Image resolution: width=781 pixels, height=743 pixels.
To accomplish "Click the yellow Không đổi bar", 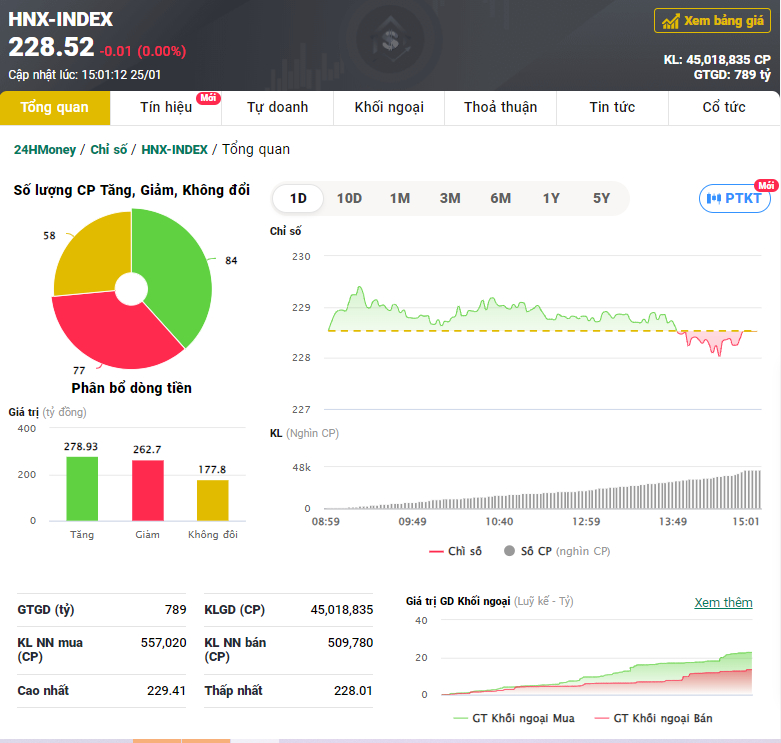I will point(213,500).
